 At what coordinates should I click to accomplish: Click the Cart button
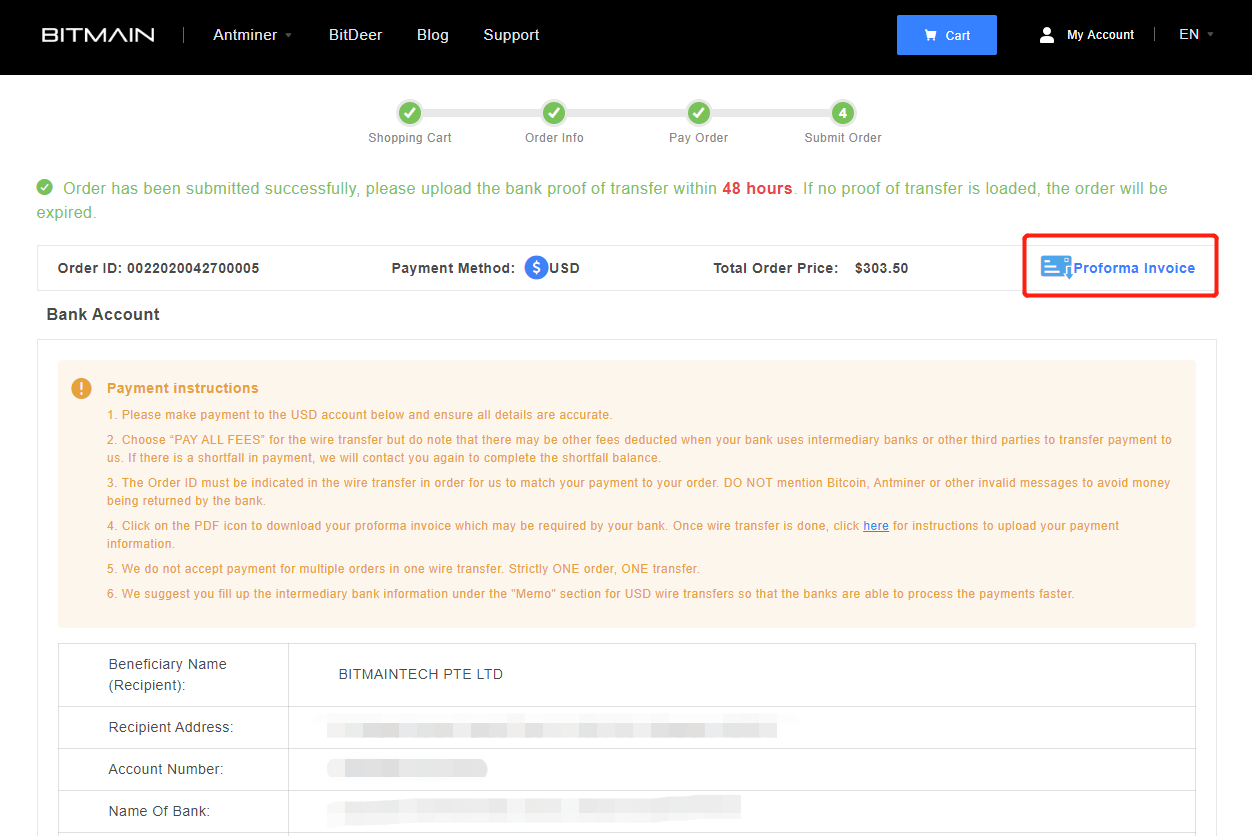click(947, 34)
